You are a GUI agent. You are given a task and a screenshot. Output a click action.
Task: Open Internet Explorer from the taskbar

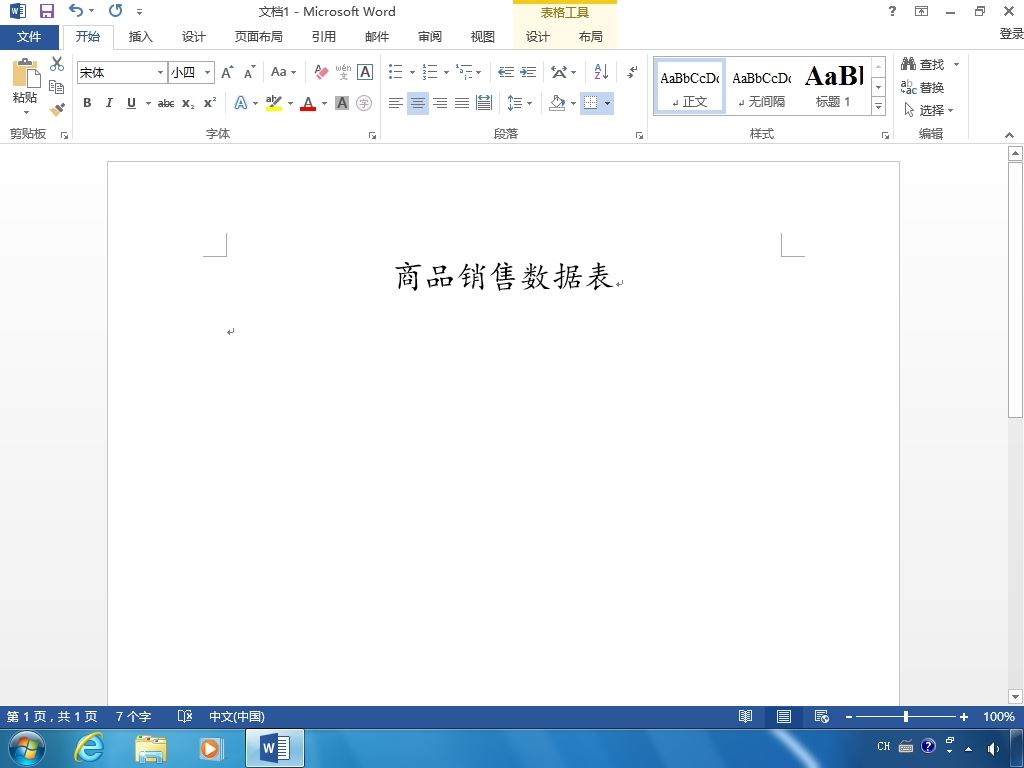pos(88,747)
